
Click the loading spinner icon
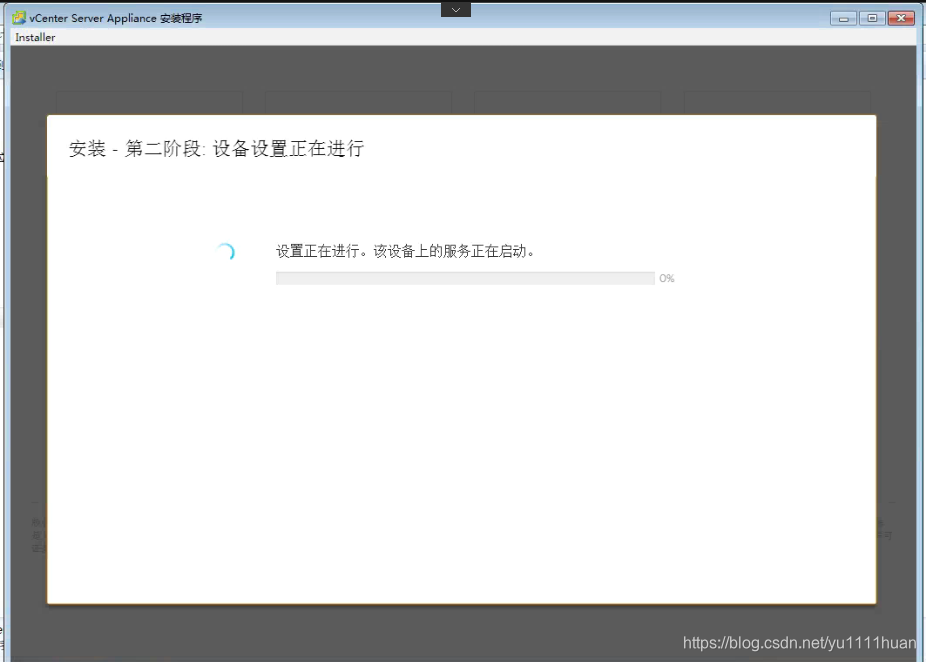coord(225,252)
